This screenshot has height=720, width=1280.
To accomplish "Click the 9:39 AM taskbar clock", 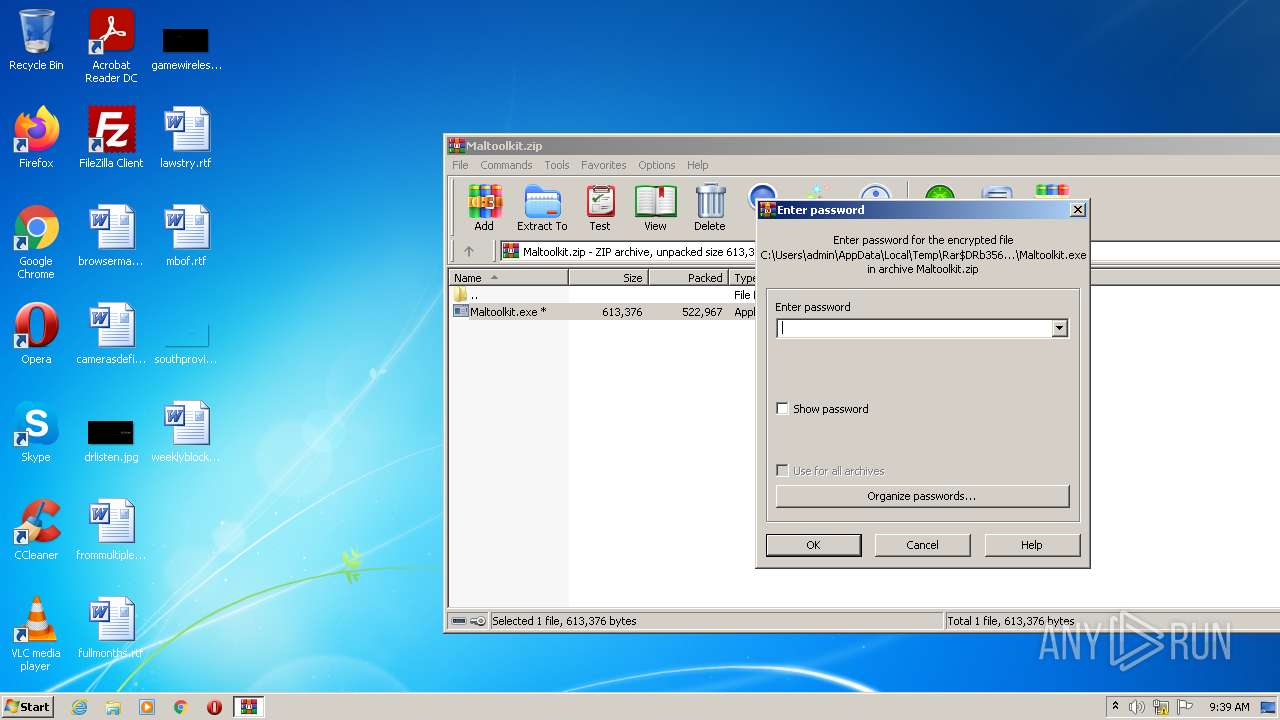I will [1229, 707].
